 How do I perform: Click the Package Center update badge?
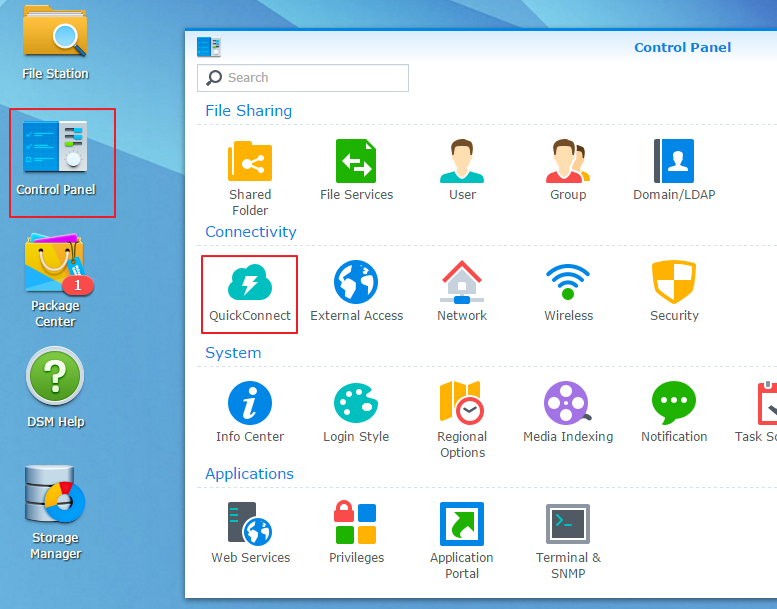(x=78, y=285)
